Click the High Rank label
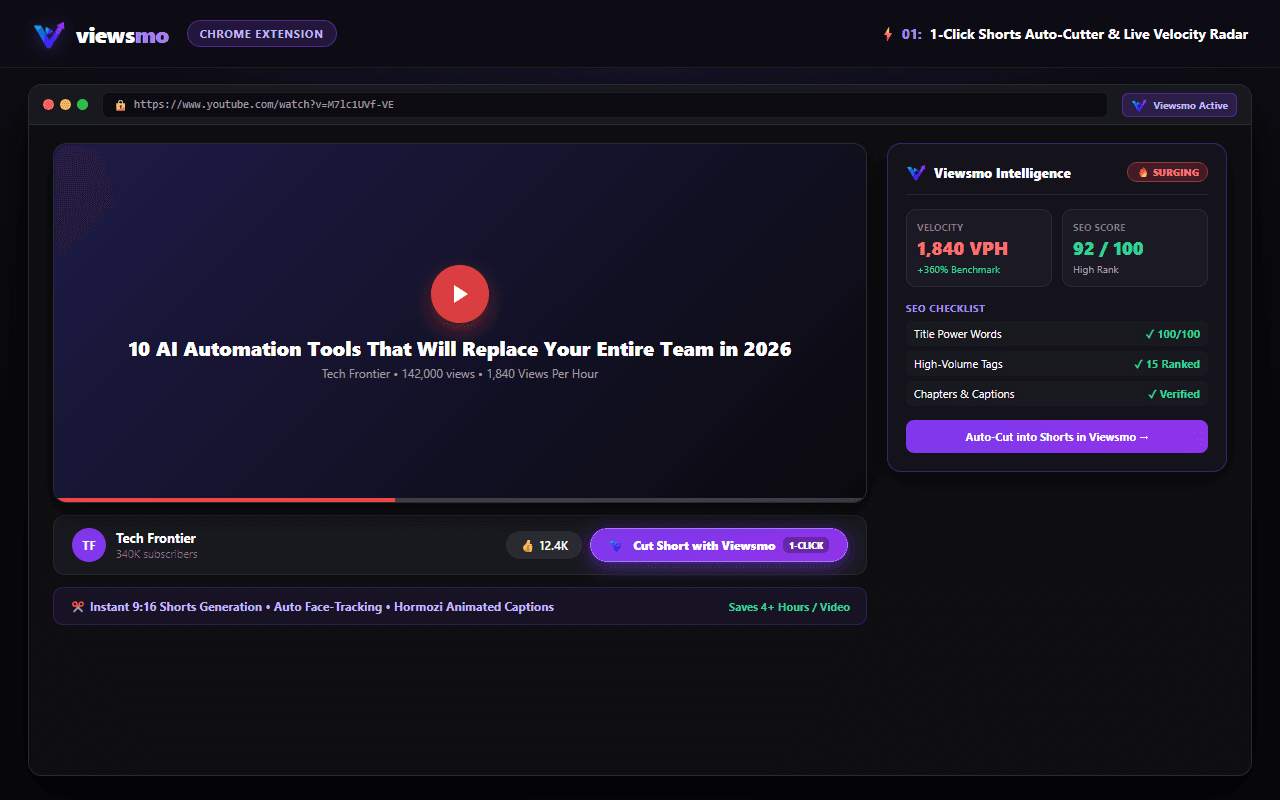 point(1096,270)
